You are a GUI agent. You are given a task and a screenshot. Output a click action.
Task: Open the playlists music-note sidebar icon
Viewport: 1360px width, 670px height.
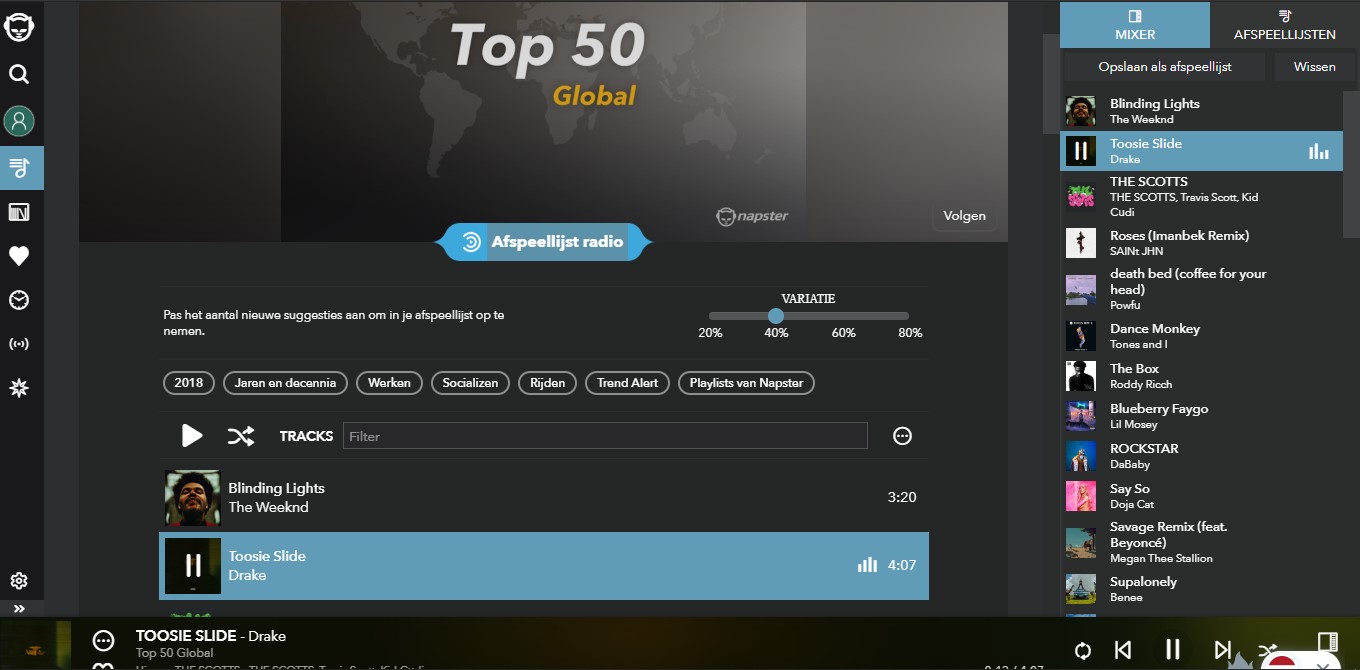(x=19, y=167)
